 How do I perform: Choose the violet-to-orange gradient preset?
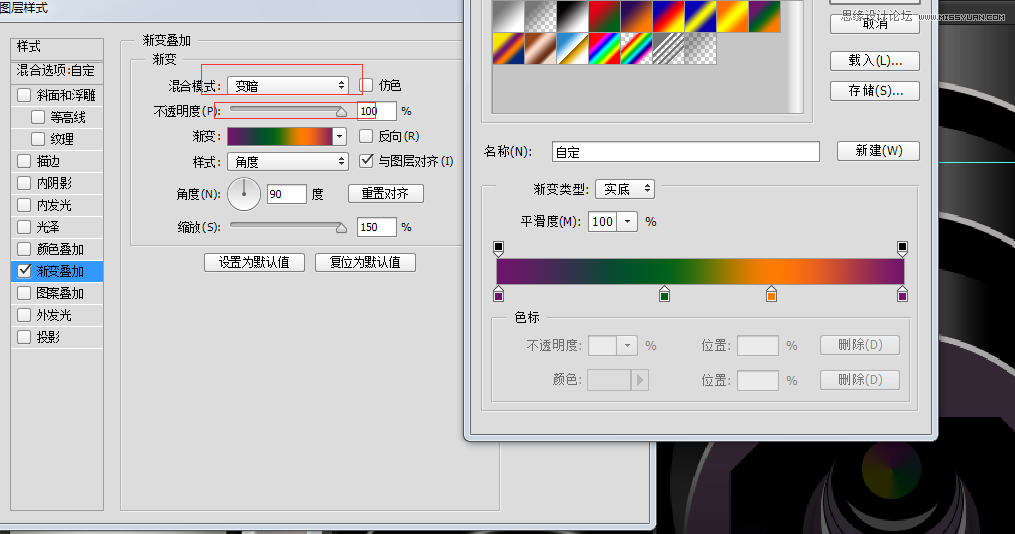(636, 16)
